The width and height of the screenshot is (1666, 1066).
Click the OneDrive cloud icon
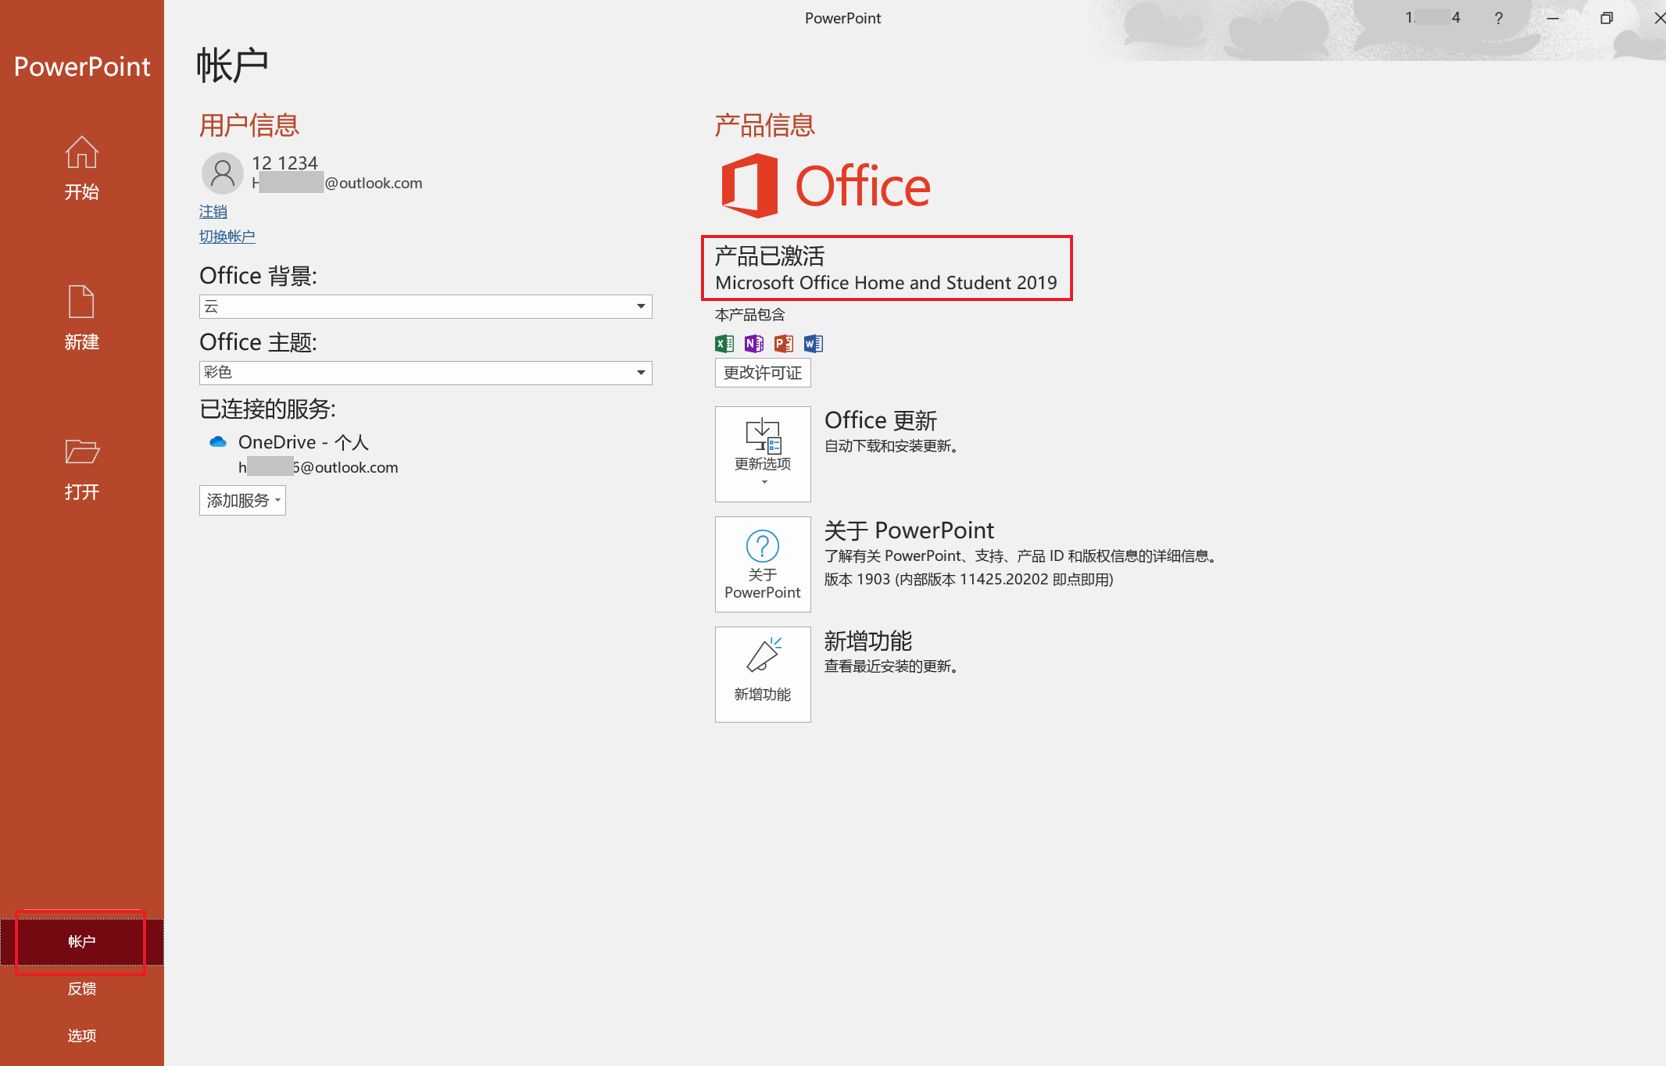tap(217, 440)
